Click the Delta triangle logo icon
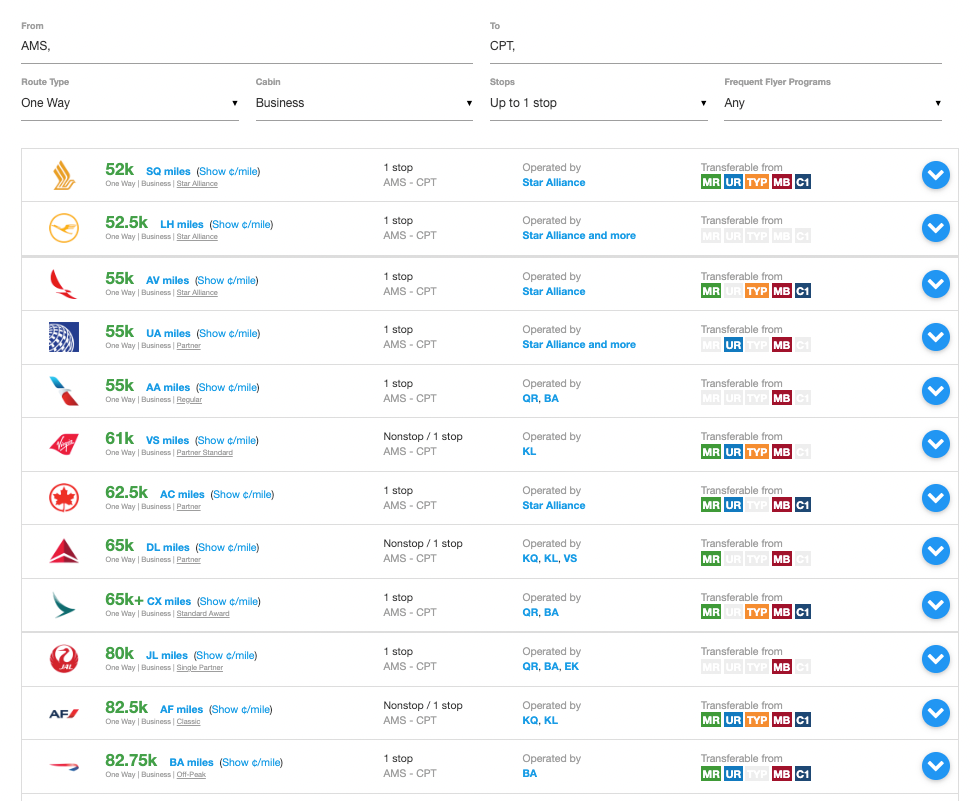The height and width of the screenshot is (801, 970). coord(64,551)
